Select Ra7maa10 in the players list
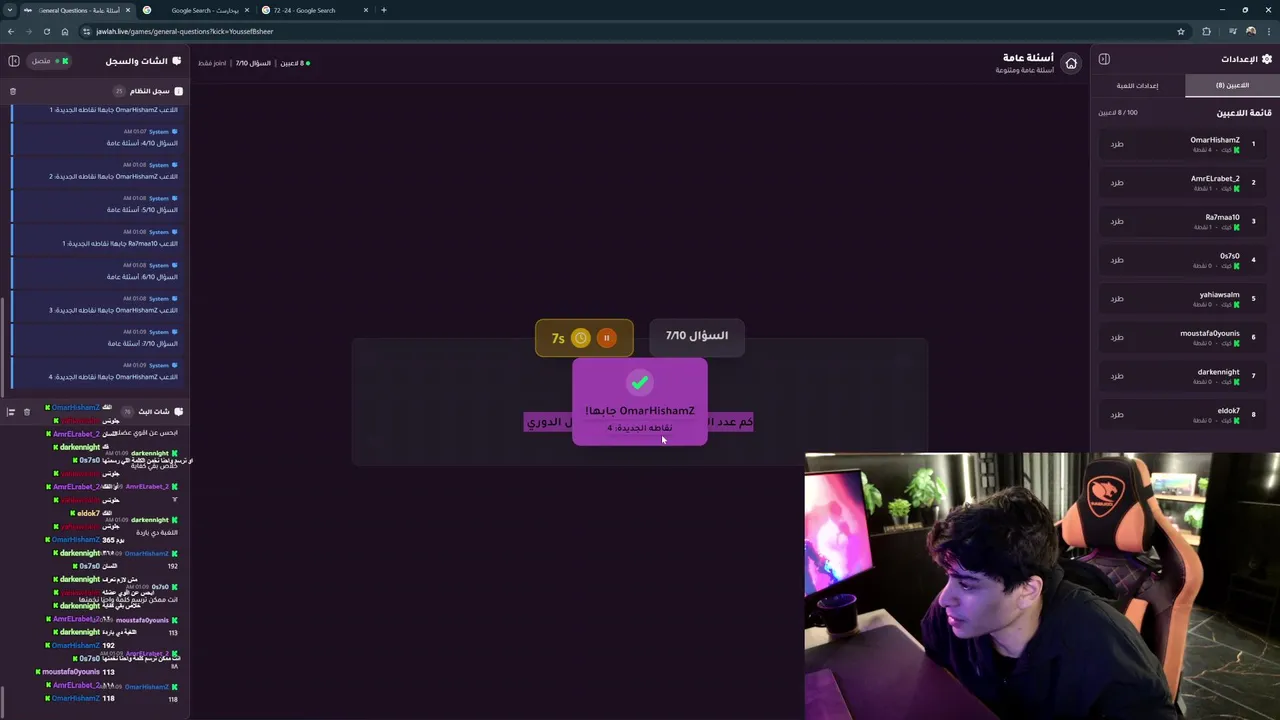This screenshot has height=720, width=1280. 1185,221
